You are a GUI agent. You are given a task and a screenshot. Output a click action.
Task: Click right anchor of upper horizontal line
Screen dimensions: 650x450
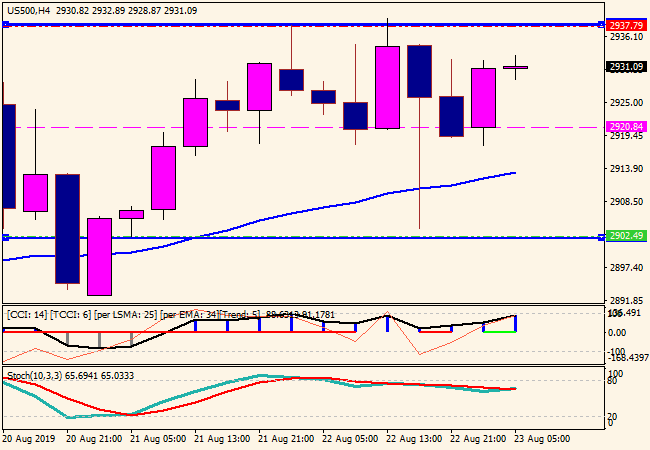[600, 24]
